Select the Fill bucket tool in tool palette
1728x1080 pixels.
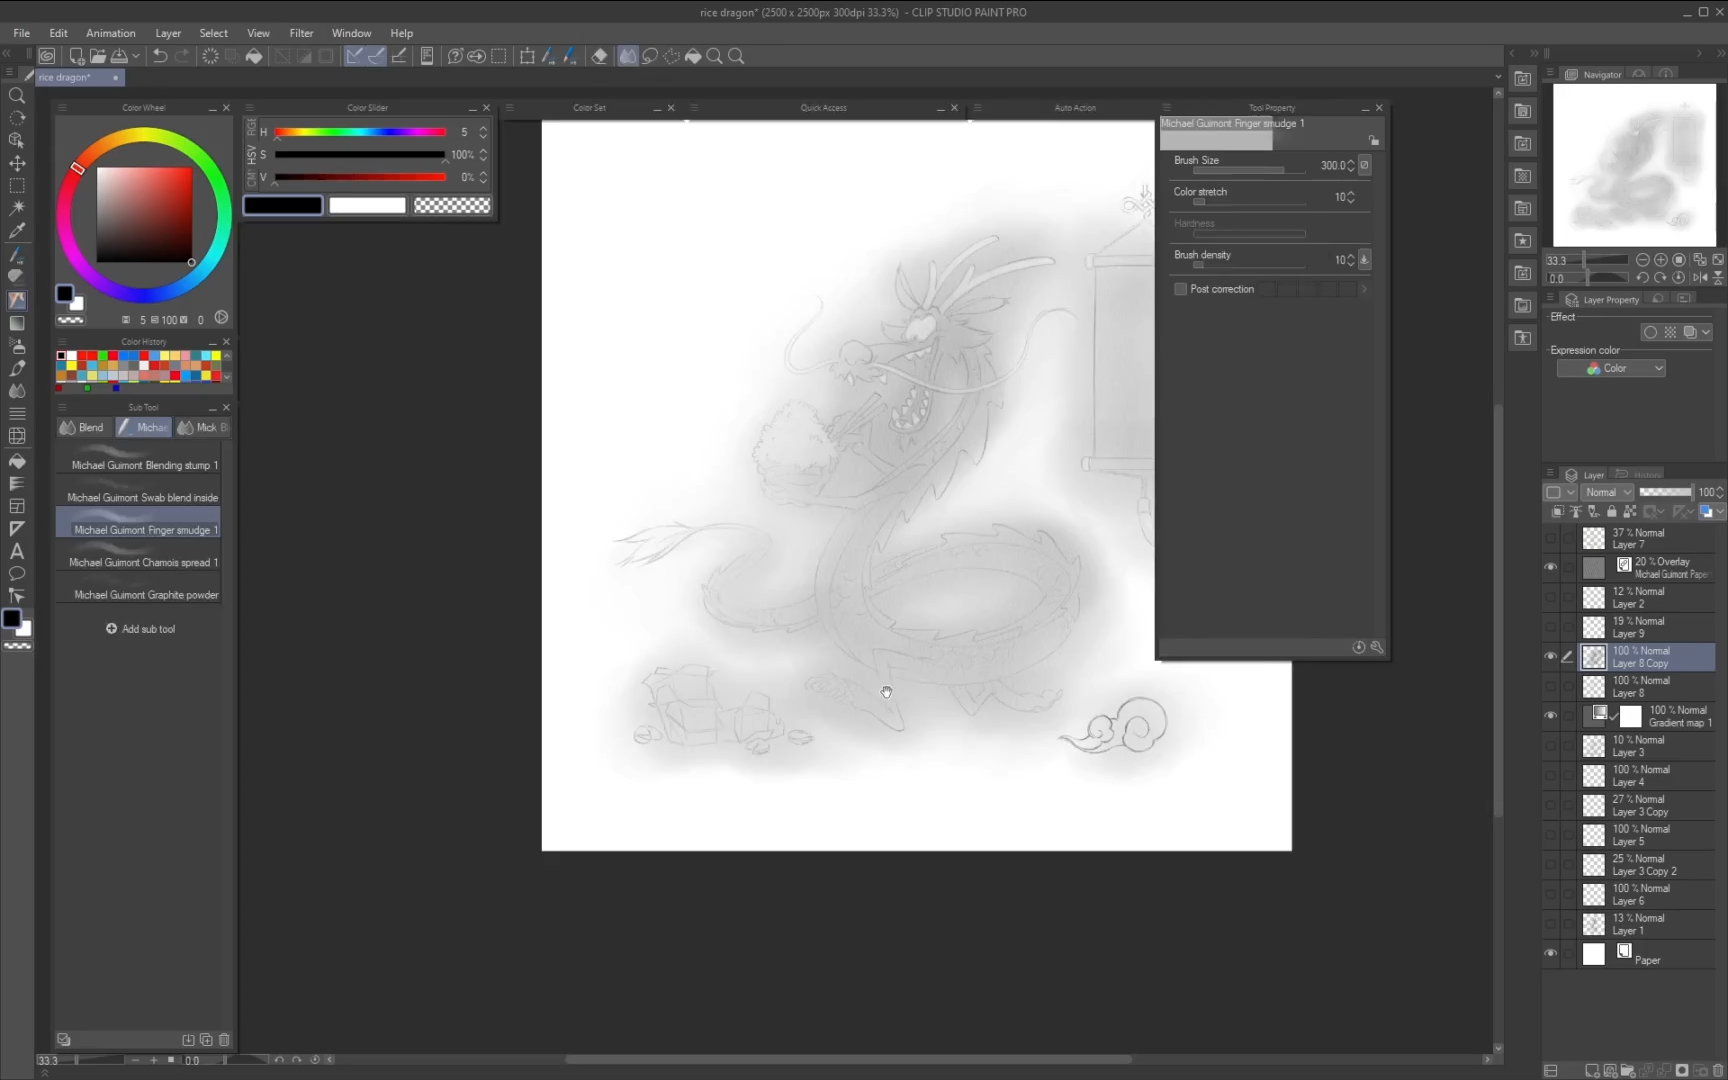[17, 461]
